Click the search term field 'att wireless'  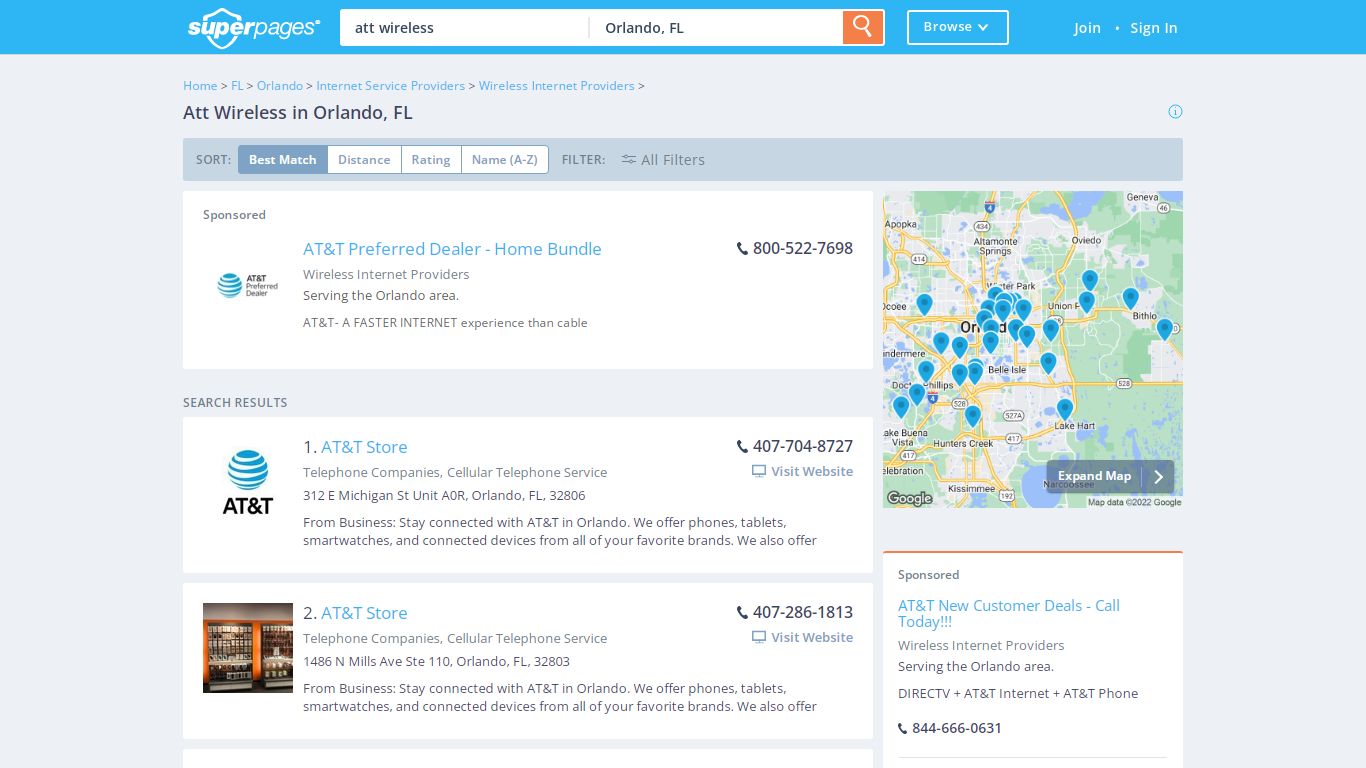[x=464, y=28]
